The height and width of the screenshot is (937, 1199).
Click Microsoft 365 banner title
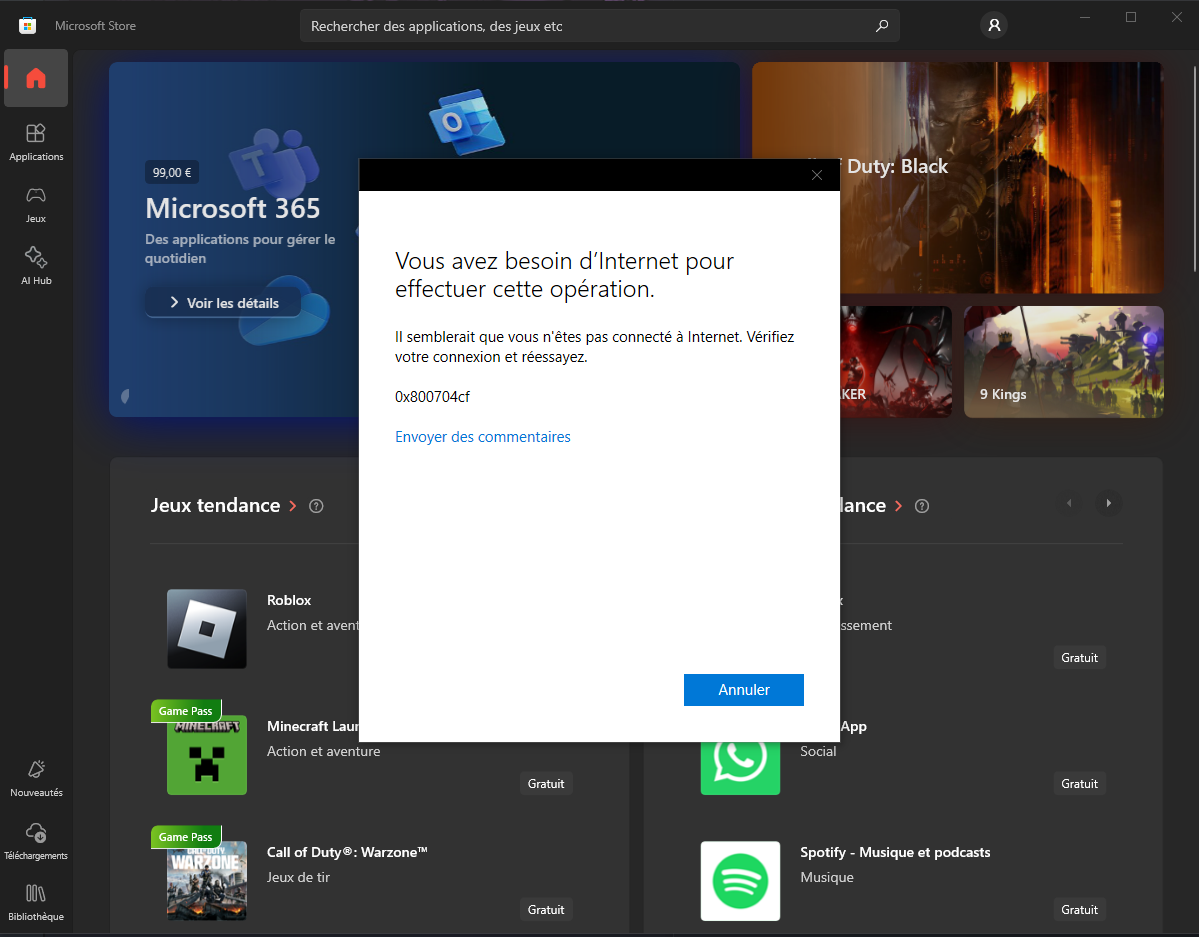tap(232, 208)
